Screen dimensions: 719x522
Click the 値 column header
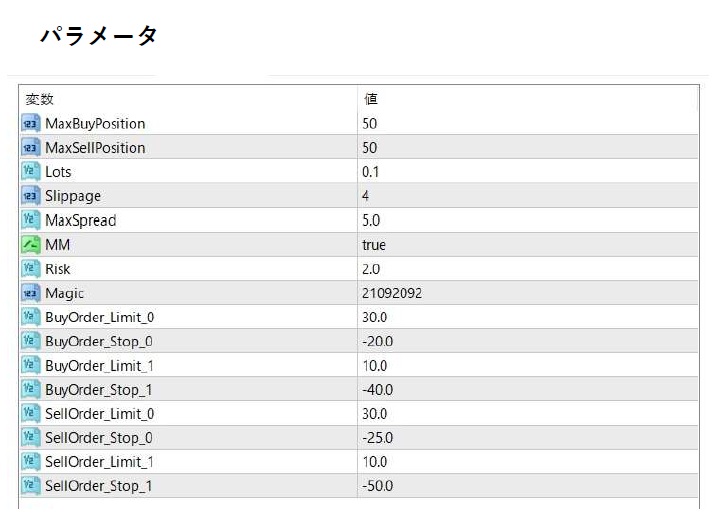(371, 99)
